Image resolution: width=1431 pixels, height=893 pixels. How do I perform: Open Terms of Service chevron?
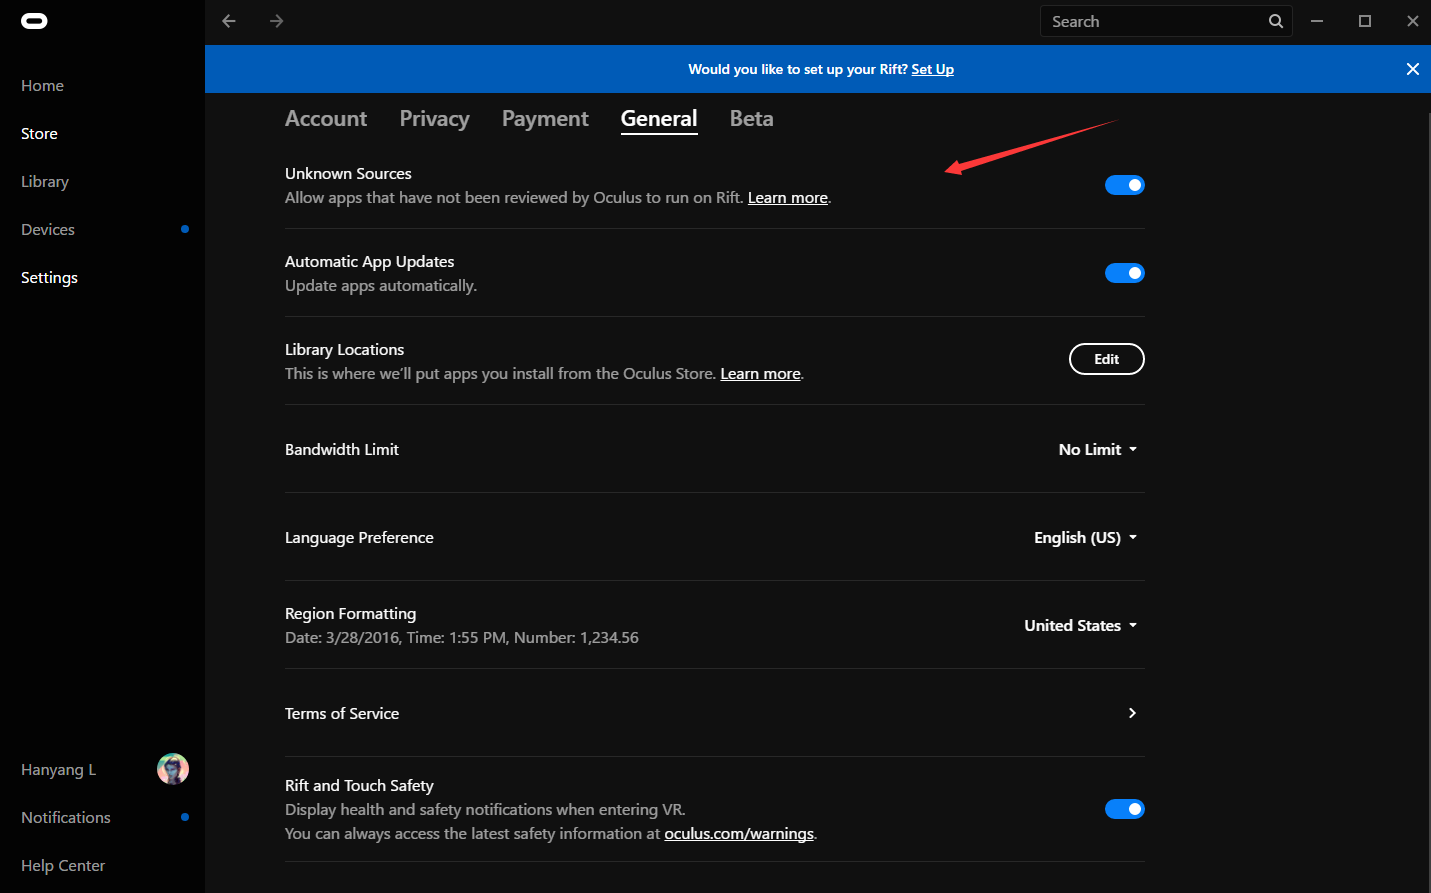[x=1132, y=713]
